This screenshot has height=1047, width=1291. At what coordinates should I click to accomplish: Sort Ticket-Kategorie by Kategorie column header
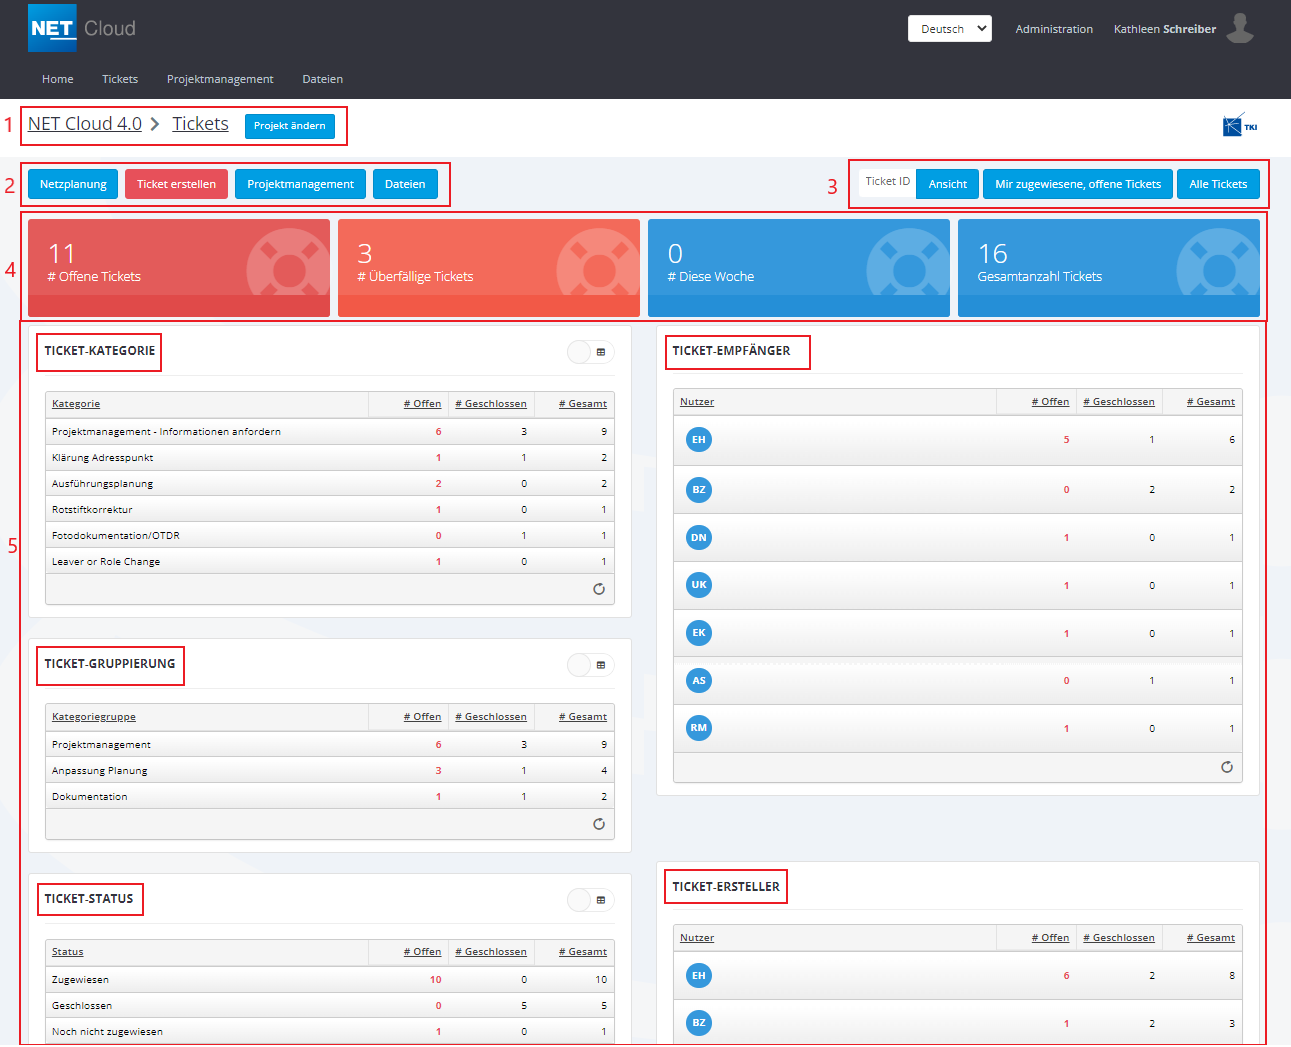76,404
